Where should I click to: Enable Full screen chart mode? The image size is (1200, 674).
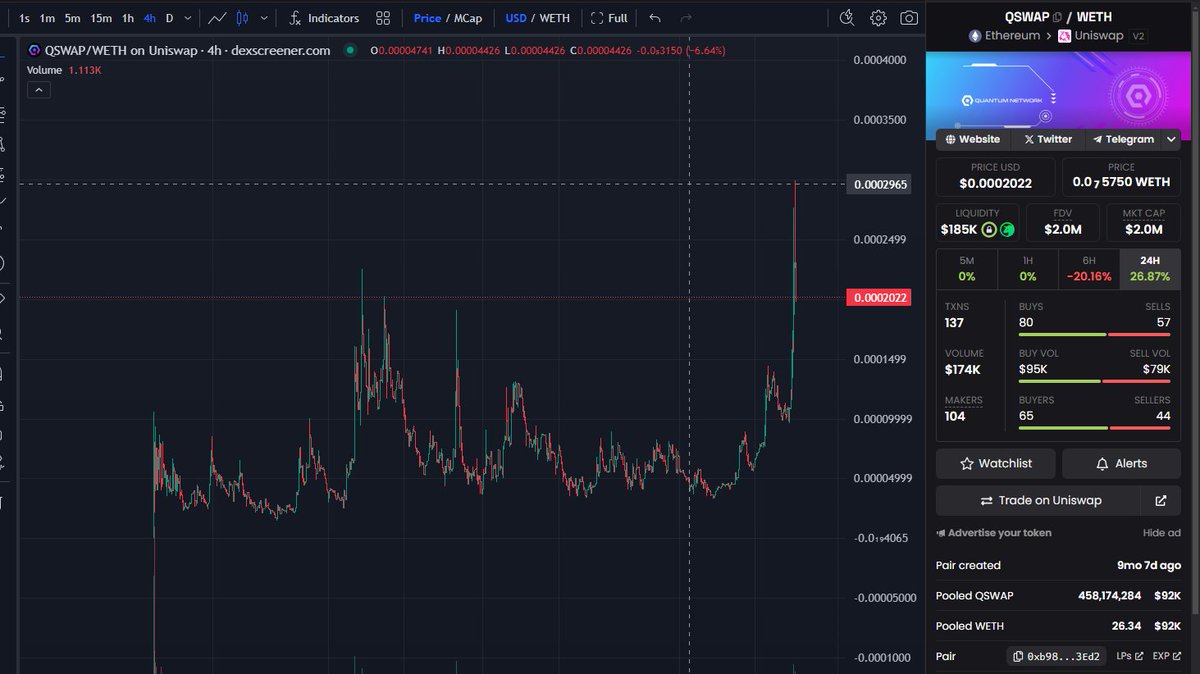(x=607, y=17)
